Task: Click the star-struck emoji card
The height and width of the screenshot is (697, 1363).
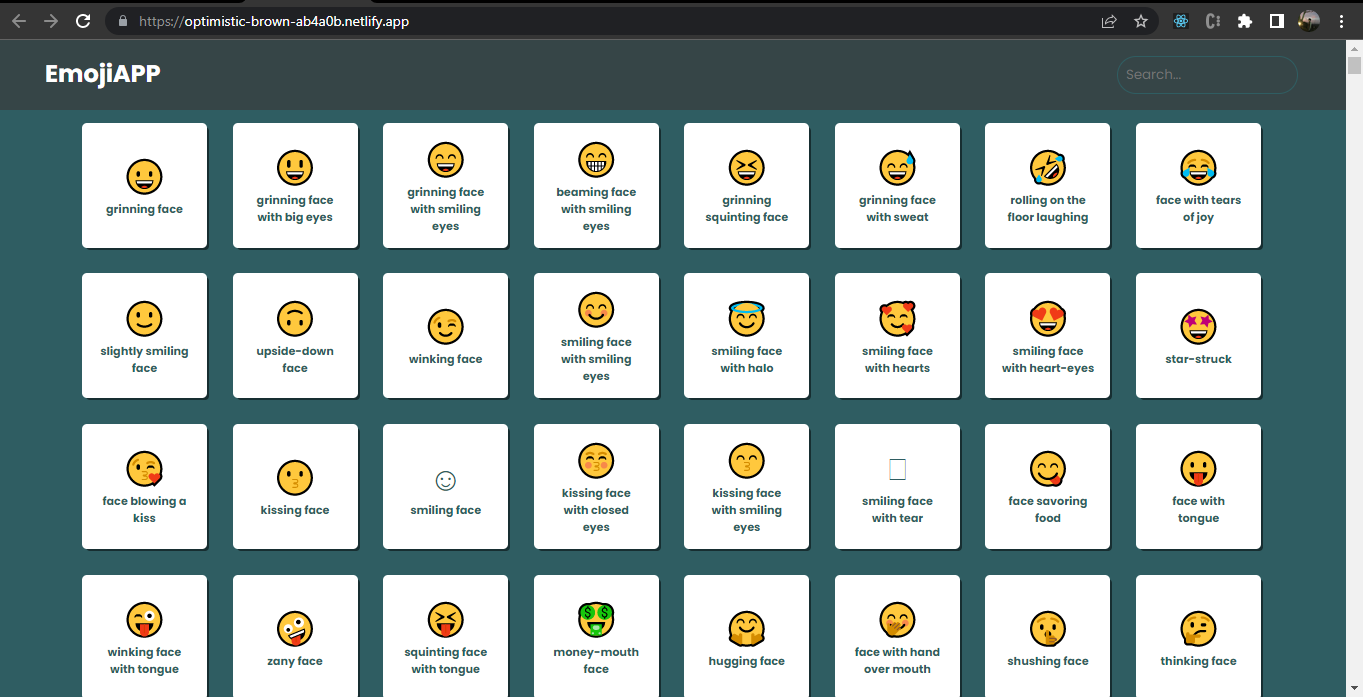Action: 1198,336
